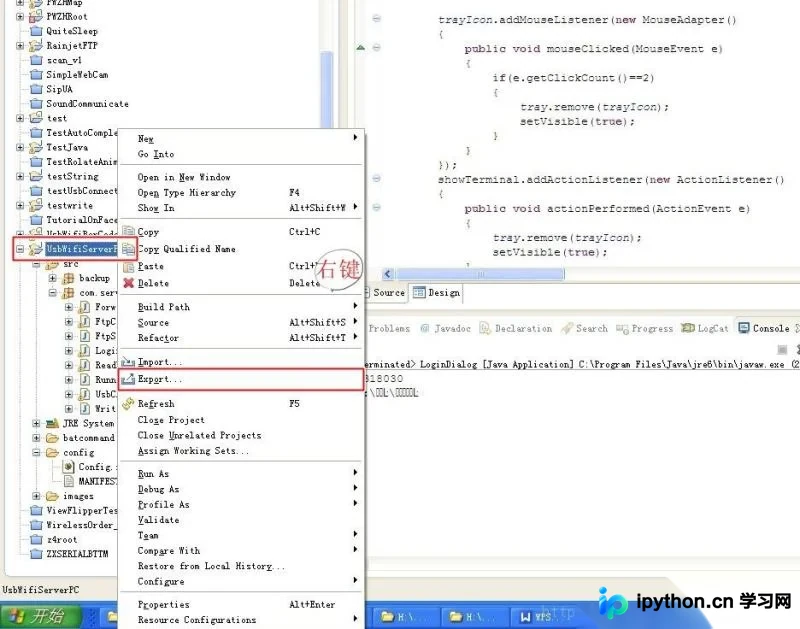800x629 pixels.
Task: Click the Windows Start button
Action: 41,616
